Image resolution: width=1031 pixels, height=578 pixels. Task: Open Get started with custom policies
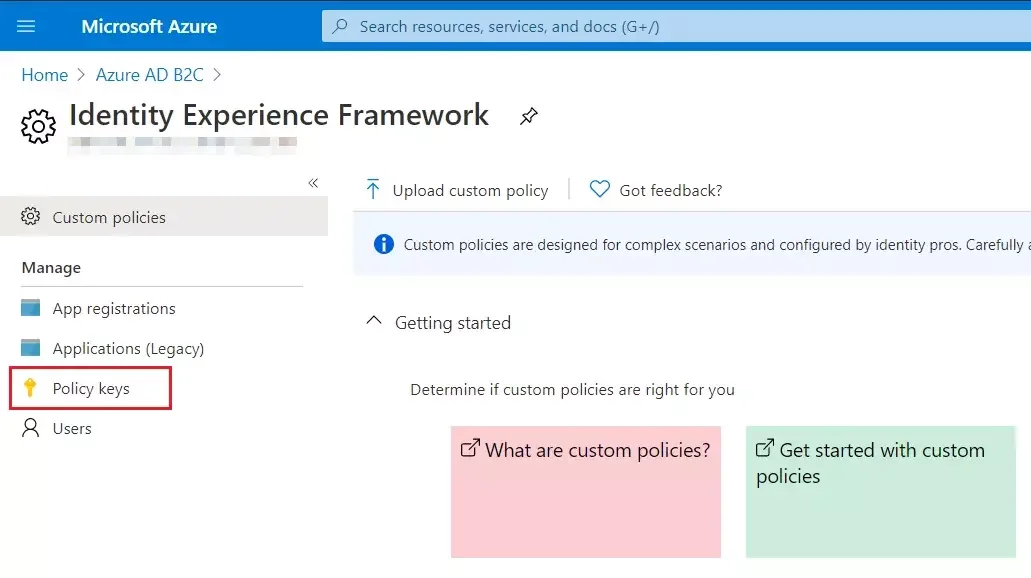click(x=879, y=492)
